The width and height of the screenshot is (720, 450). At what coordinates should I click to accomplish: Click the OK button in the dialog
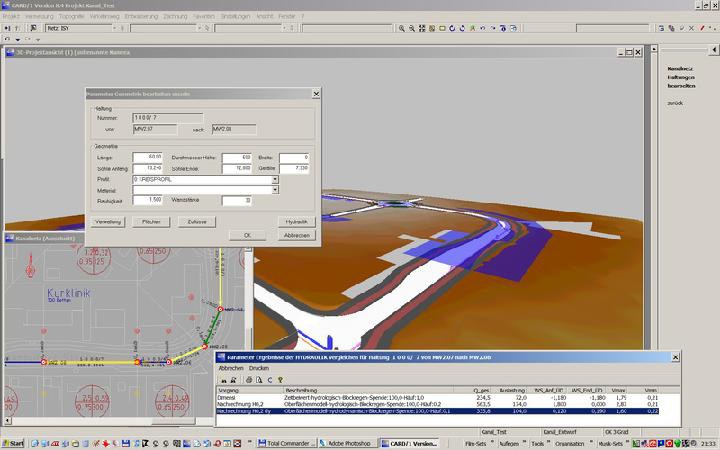click(247, 234)
